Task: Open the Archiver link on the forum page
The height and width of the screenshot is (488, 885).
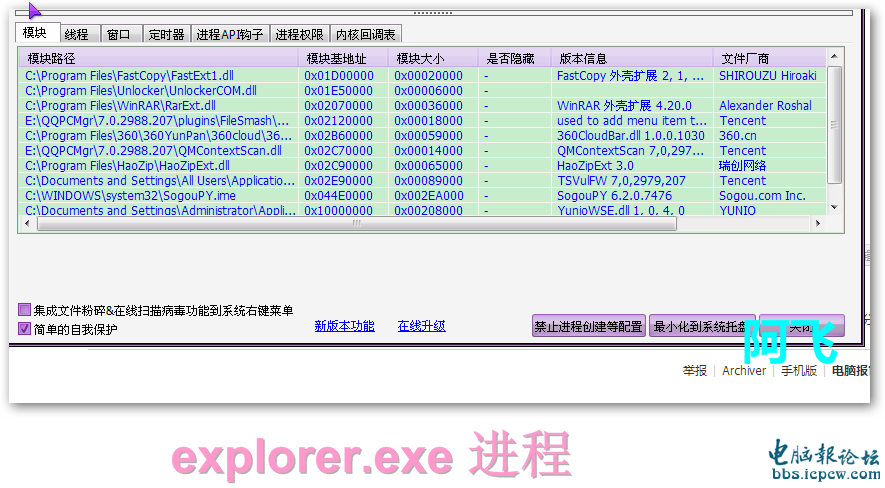Action: [x=744, y=371]
